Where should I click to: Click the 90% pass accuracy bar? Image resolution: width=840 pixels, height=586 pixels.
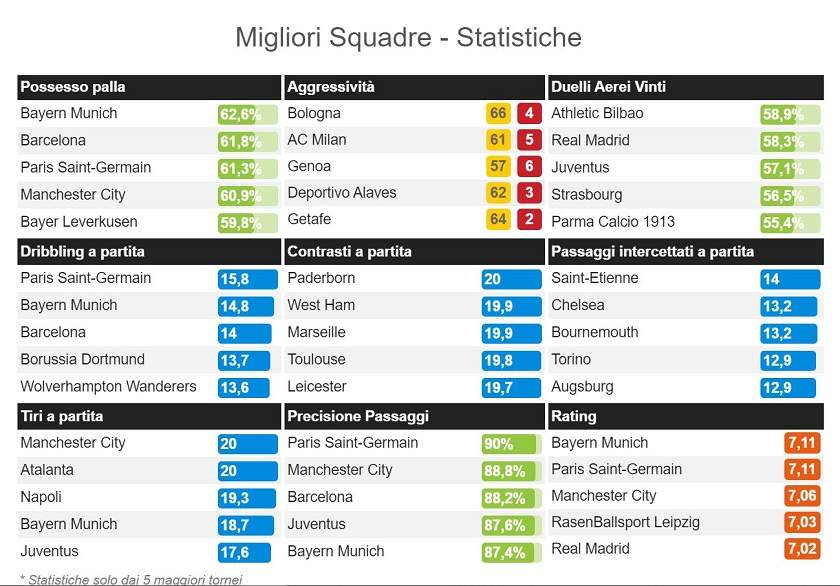(498, 443)
